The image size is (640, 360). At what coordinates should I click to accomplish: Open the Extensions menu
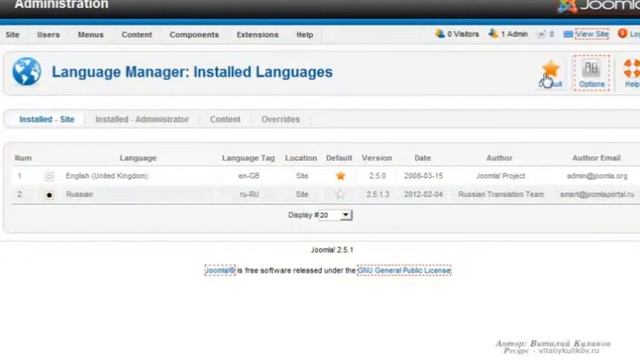click(258, 35)
